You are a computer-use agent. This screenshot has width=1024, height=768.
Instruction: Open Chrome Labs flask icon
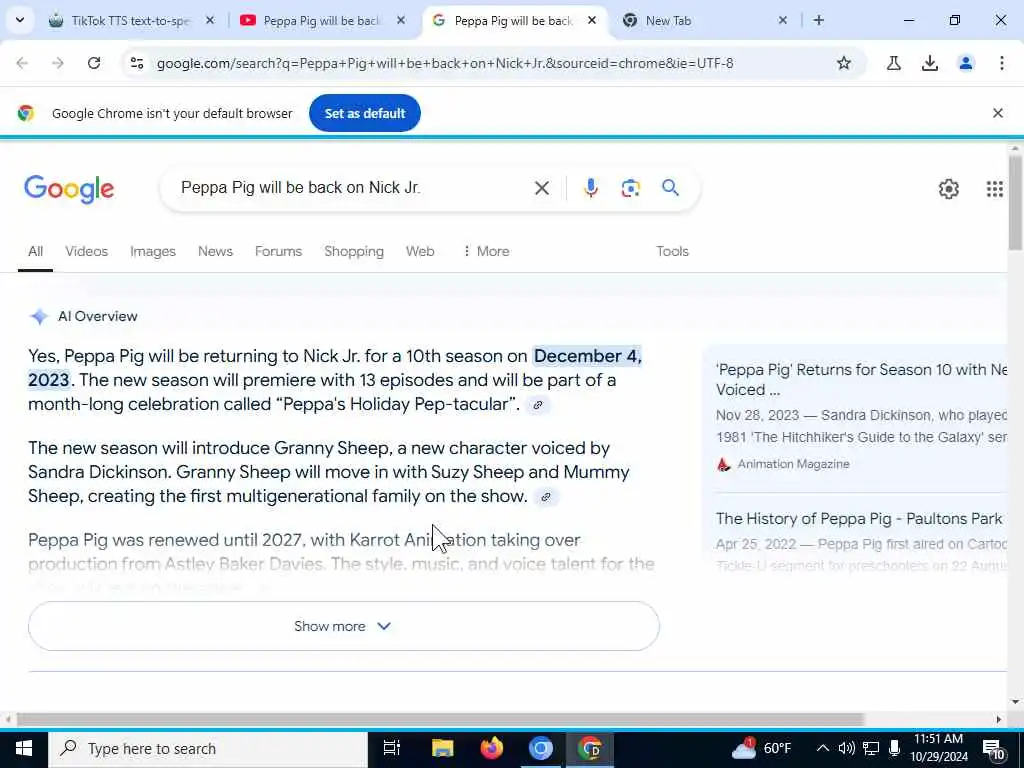click(893, 63)
